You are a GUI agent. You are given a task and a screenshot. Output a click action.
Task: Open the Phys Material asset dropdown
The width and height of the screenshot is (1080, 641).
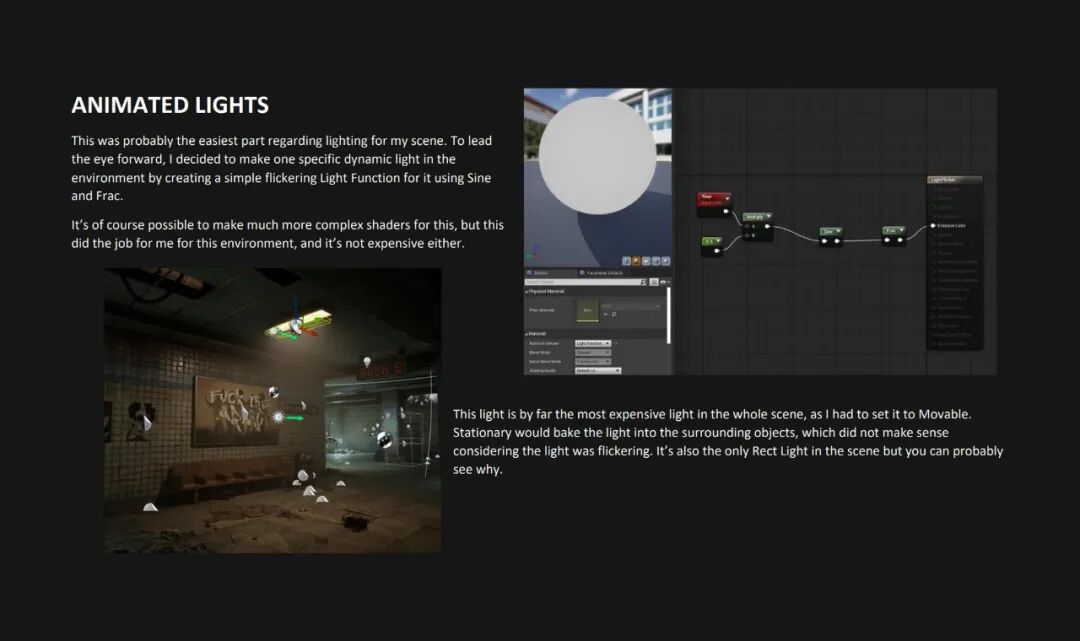(x=632, y=306)
